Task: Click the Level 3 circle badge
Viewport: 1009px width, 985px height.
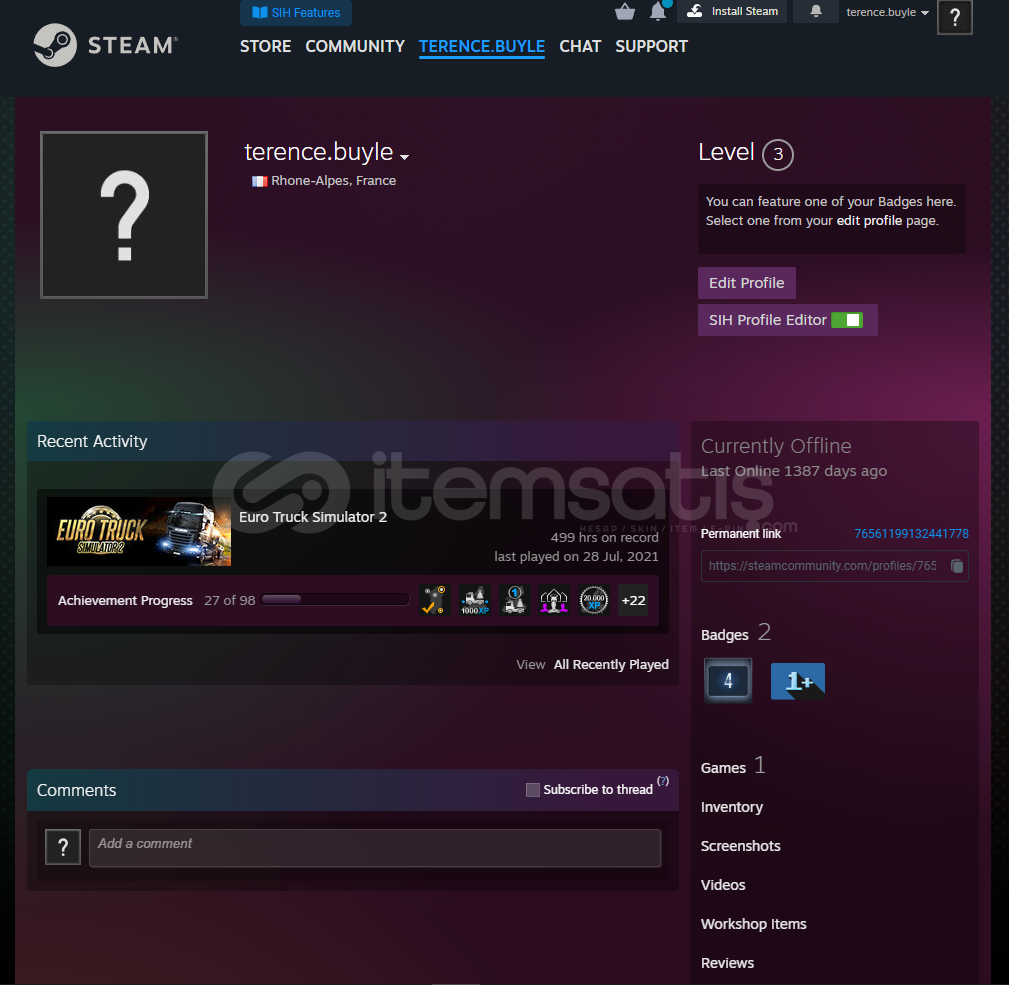Action: click(778, 154)
